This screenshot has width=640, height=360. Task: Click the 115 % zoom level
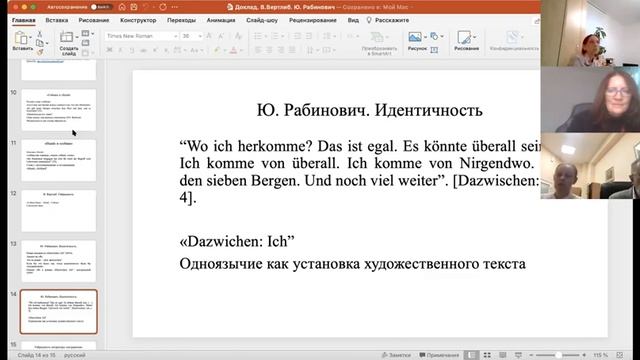pyautogui.click(x=600, y=355)
